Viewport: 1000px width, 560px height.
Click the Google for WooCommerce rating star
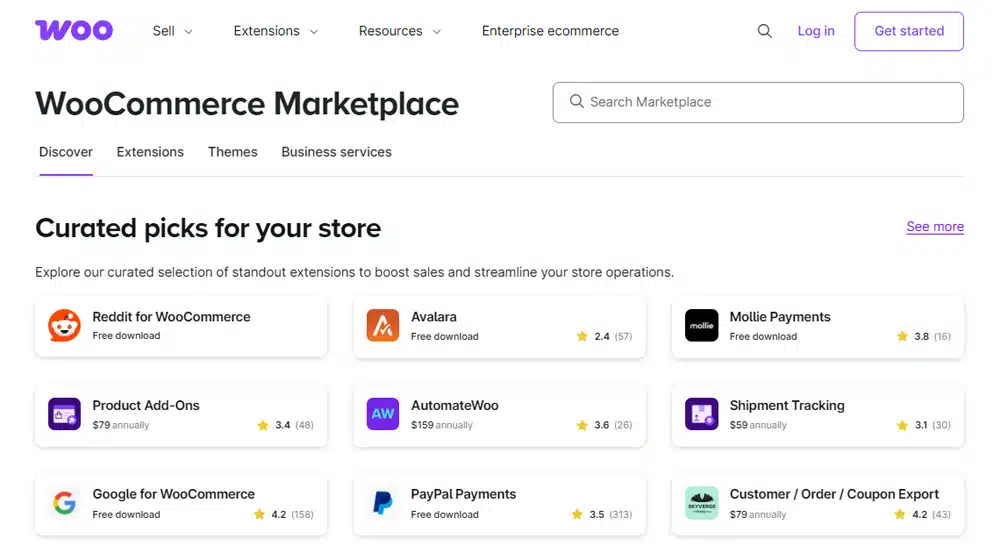pyautogui.click(x=259, y=514)
